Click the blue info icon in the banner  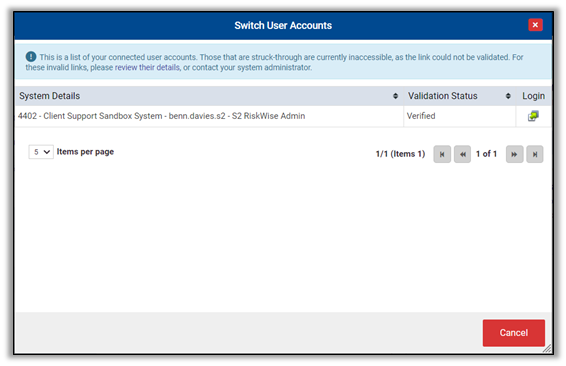31,57
